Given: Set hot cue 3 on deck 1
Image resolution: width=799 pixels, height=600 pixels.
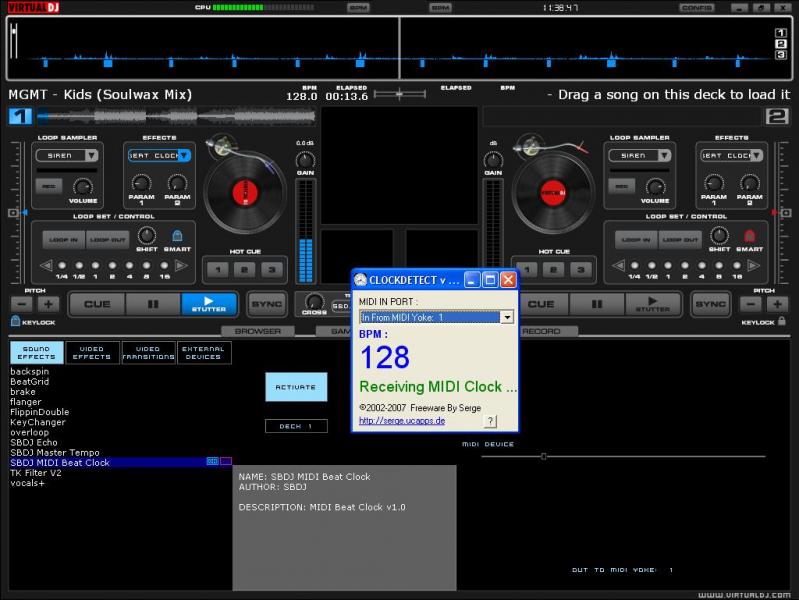Looking at the screenshot, I should coord(272,270).
